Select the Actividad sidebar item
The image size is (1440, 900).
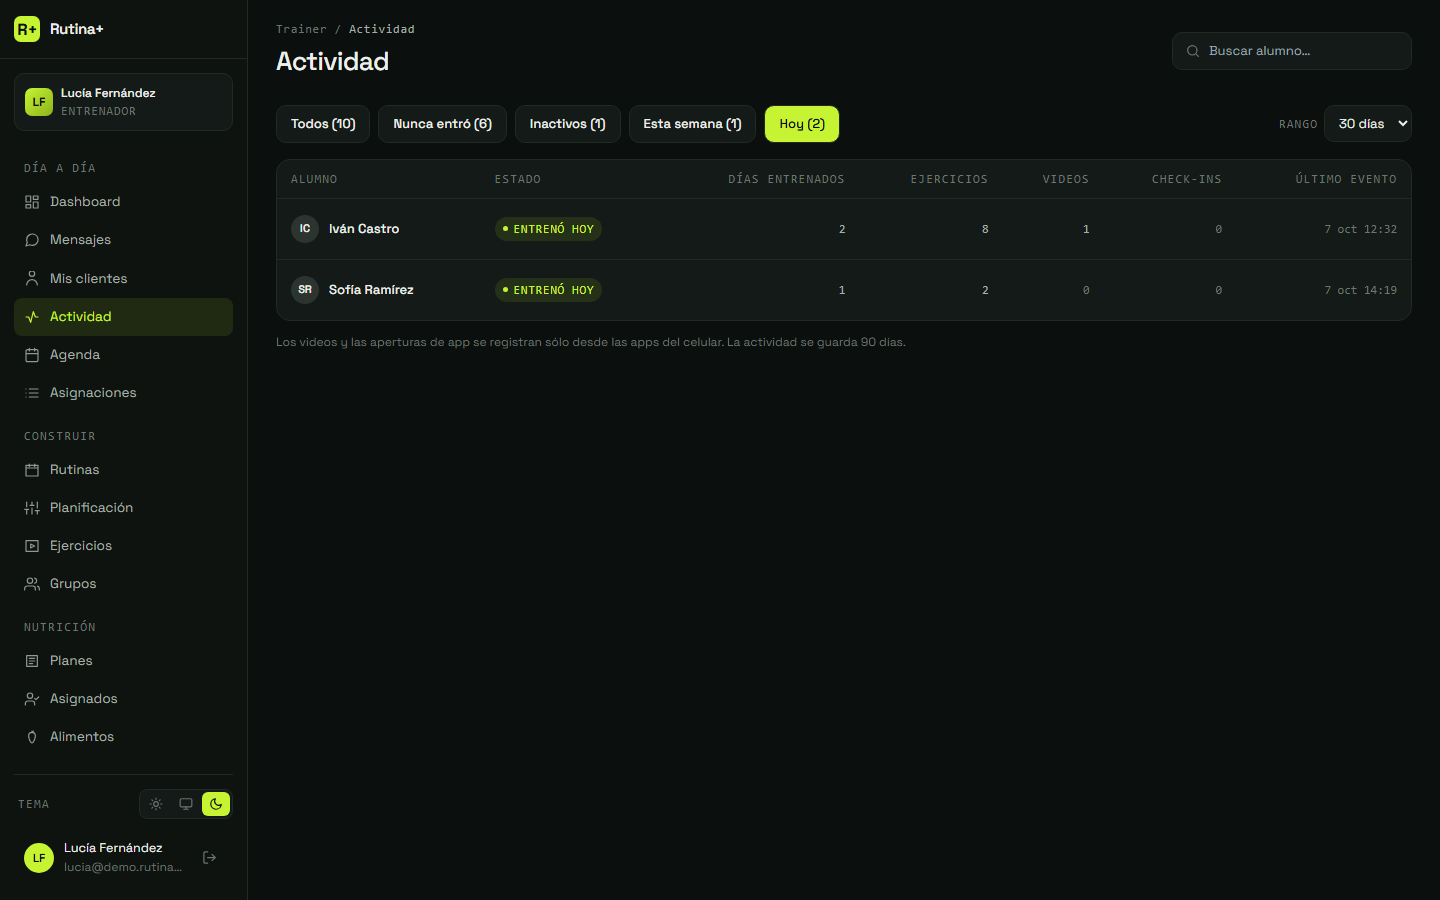123,317
